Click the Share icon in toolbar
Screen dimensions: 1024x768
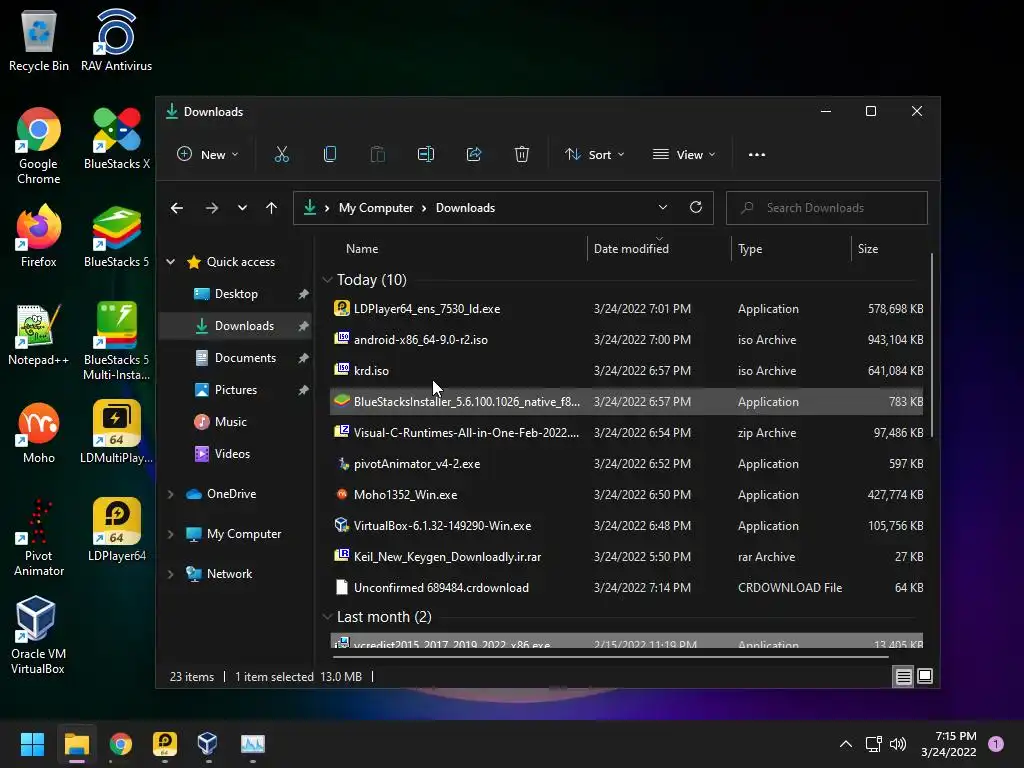(474, 155)
